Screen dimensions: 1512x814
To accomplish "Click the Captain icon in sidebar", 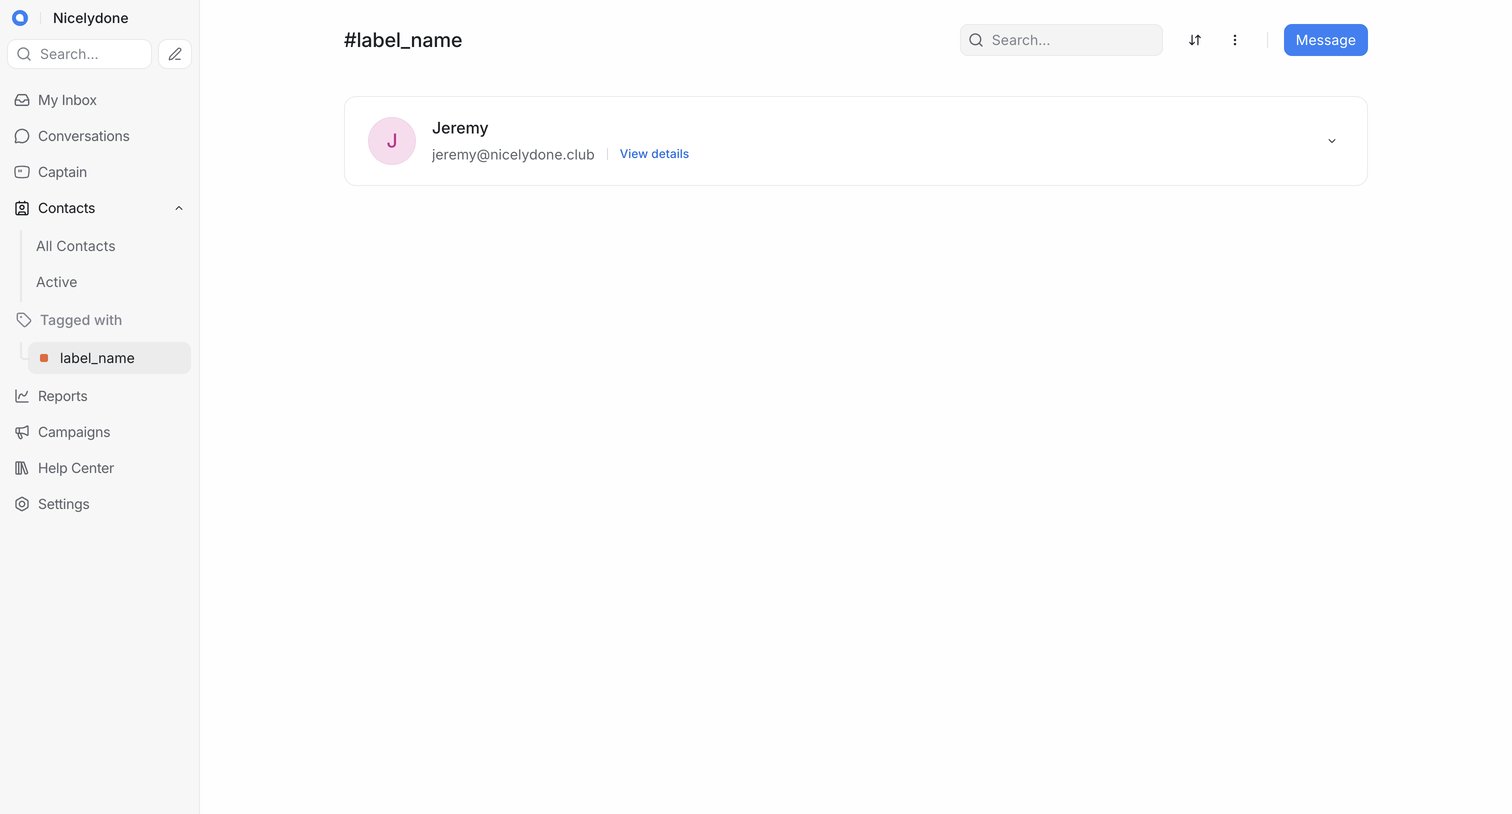I will 22,172.
